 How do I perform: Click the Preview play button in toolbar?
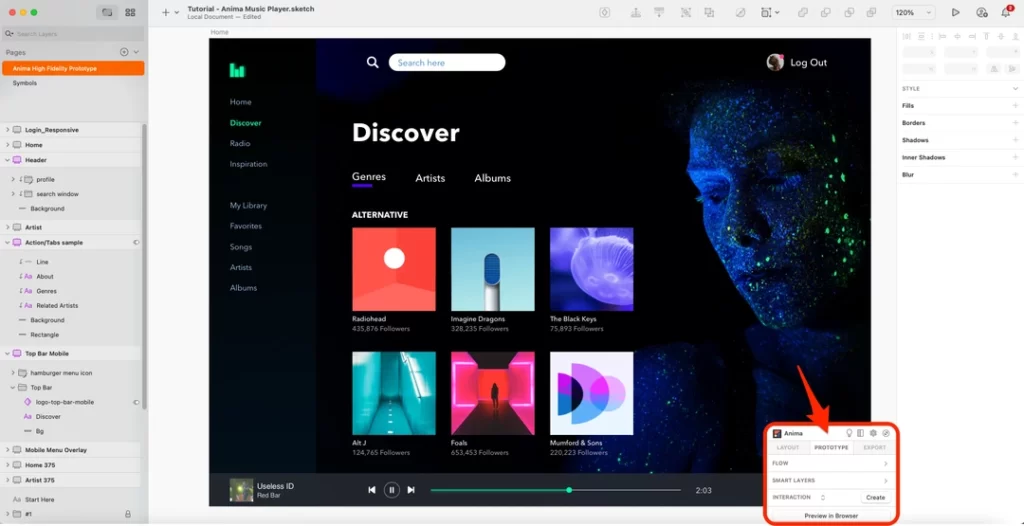(x=955, y=12)
